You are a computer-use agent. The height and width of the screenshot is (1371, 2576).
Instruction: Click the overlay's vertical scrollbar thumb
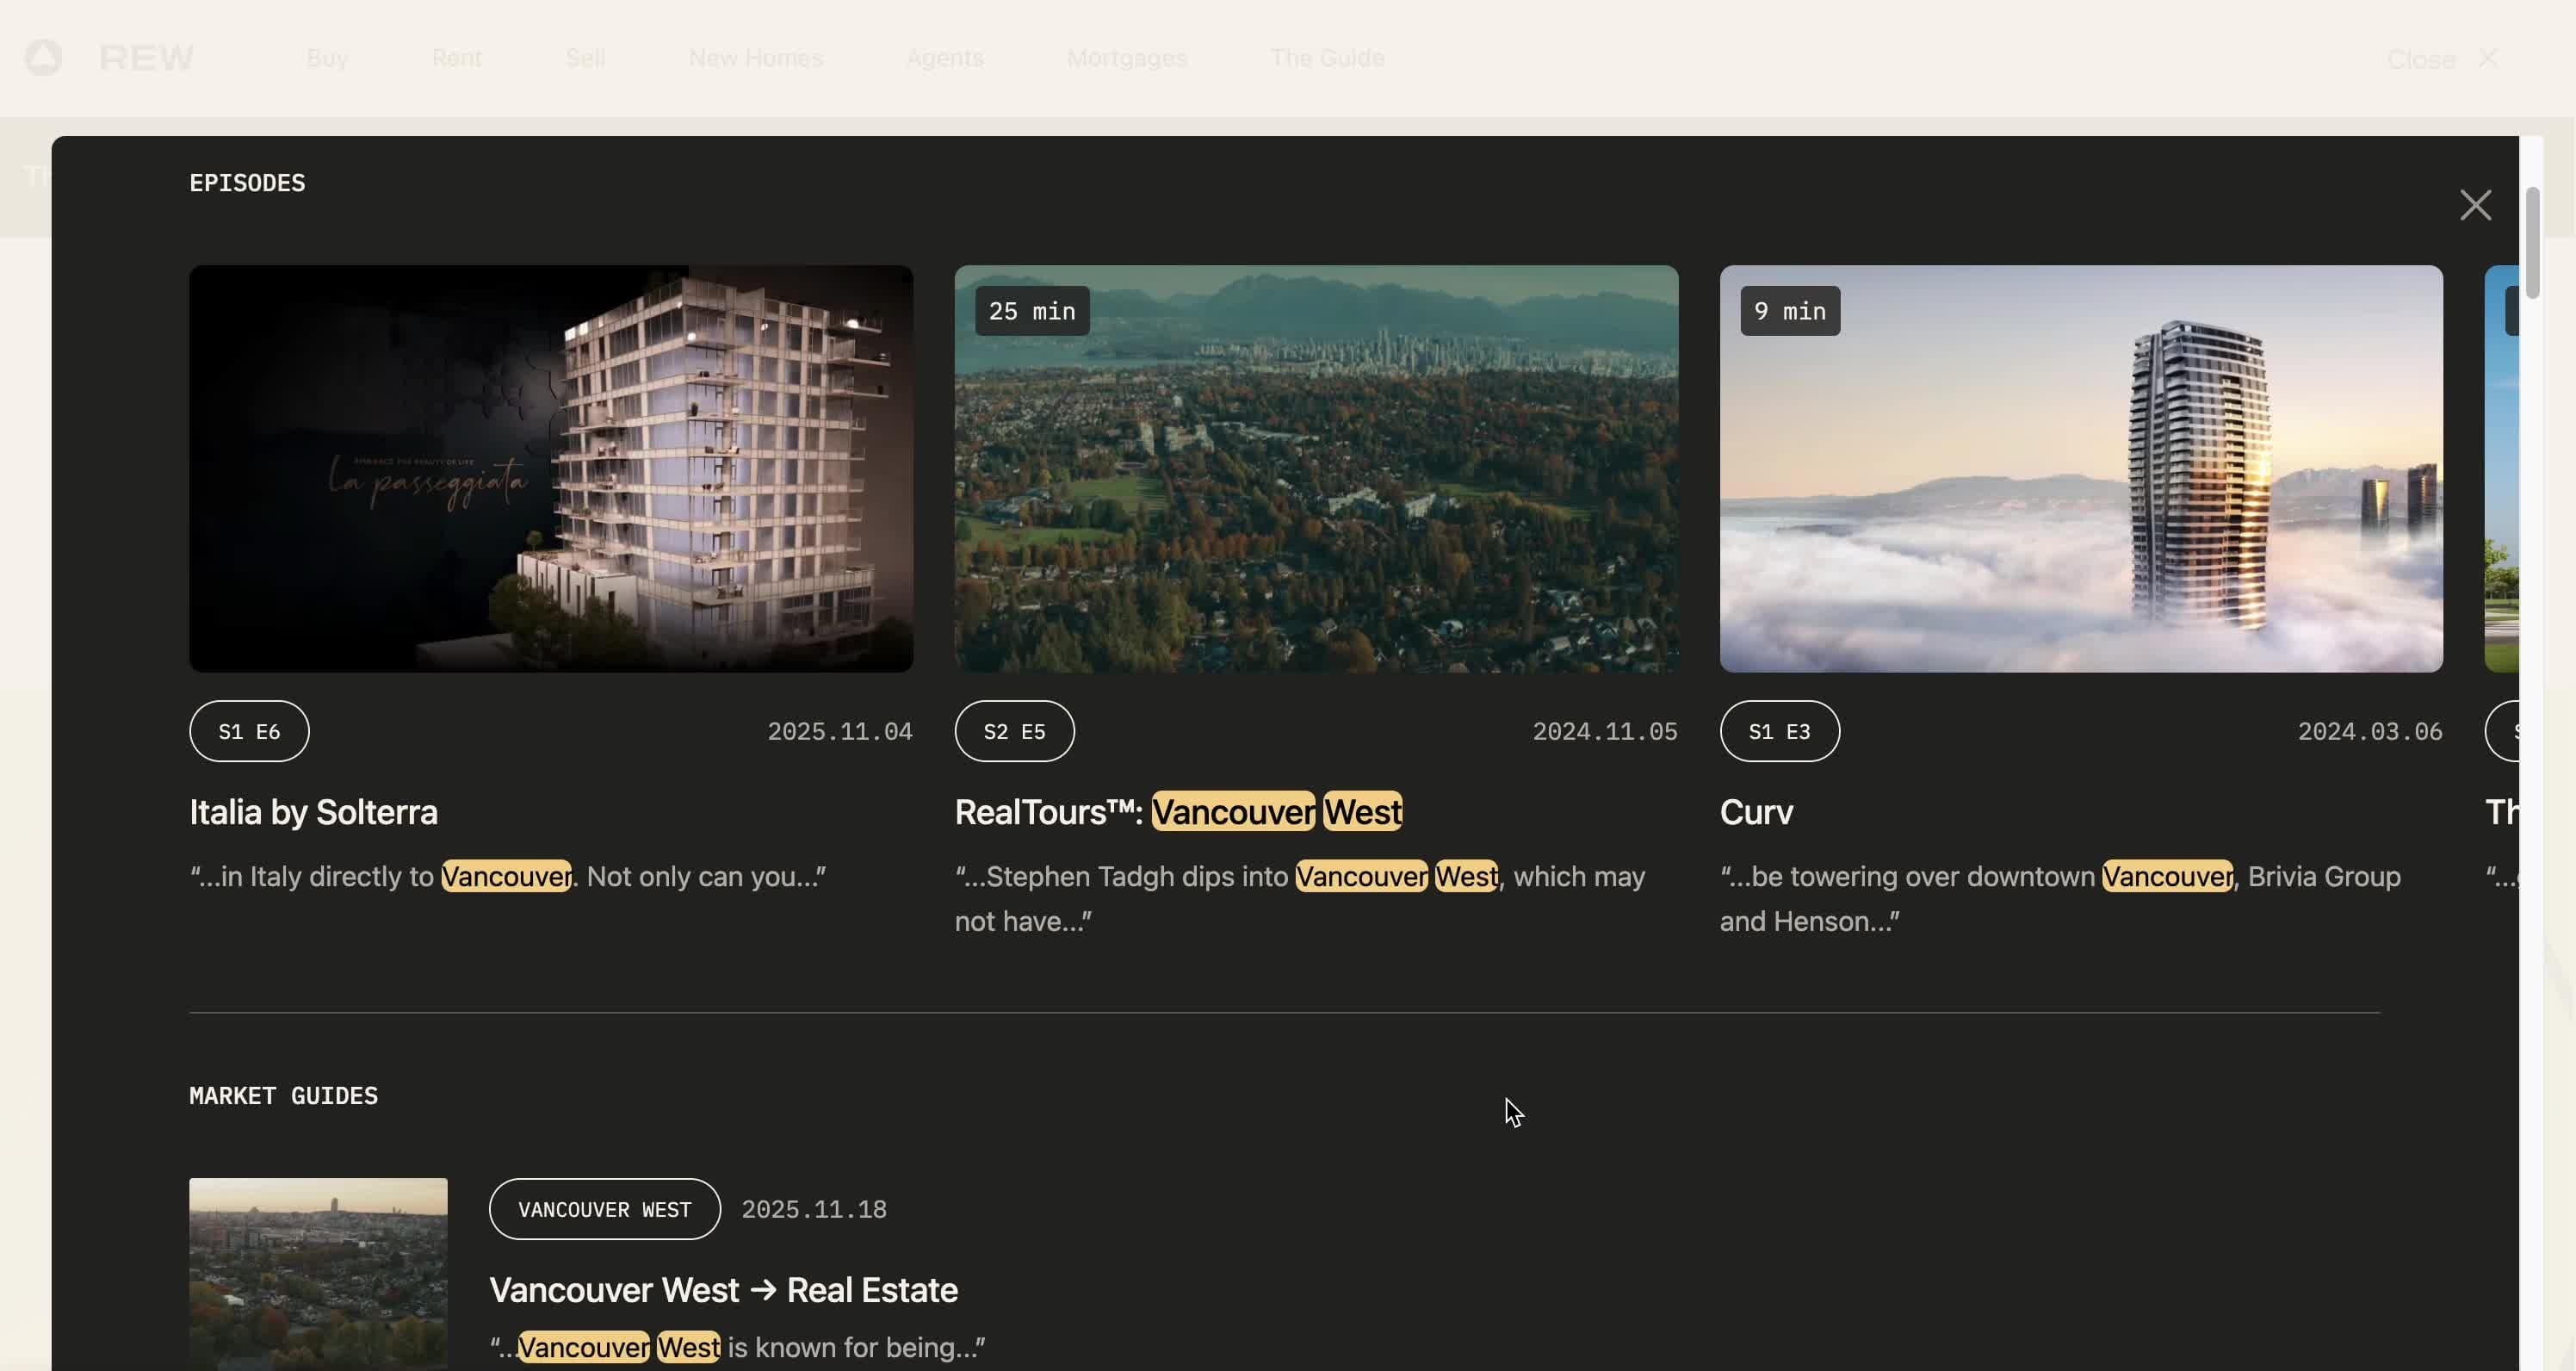click(x=2531, y=242)
